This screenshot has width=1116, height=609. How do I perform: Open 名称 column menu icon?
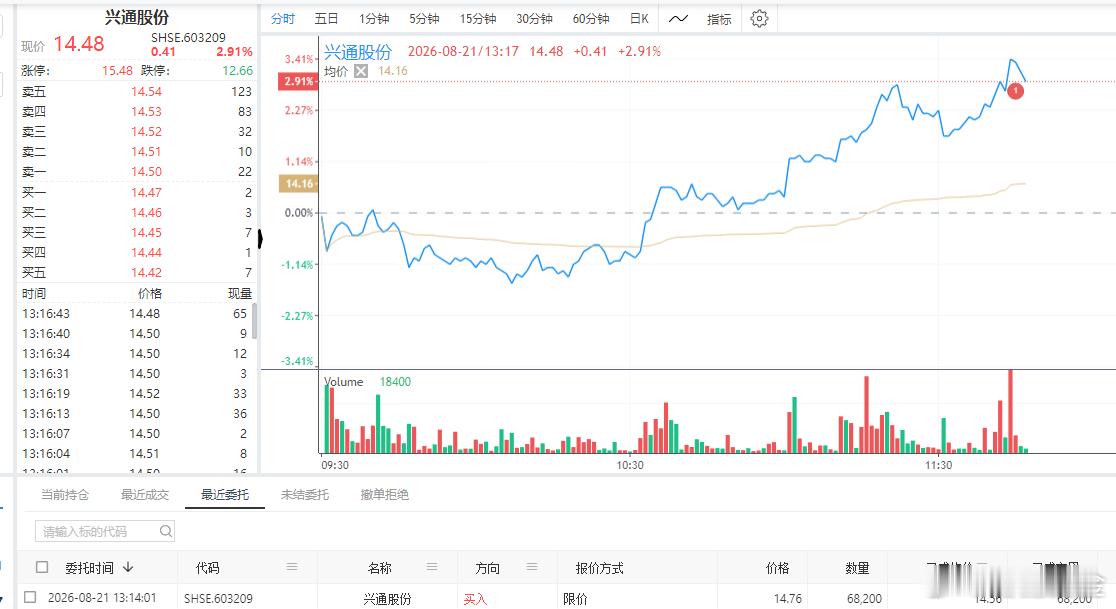(x=431, y=567)
